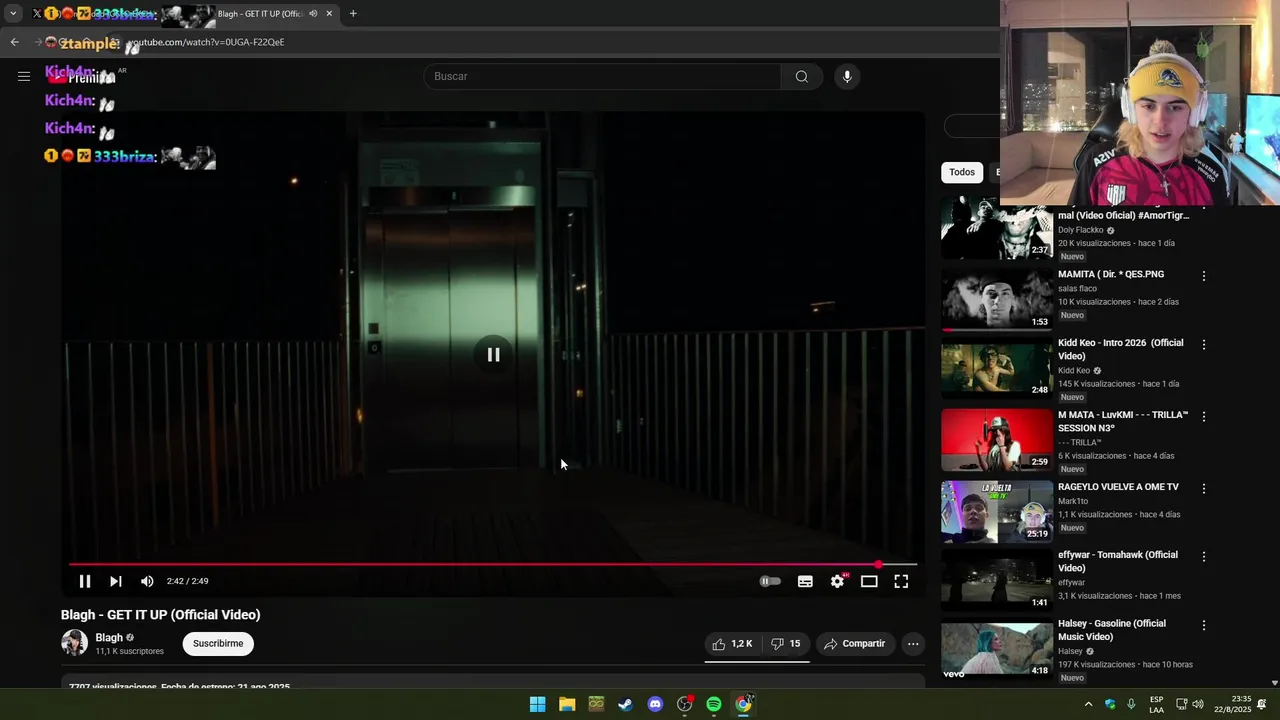Open M MATA LuvKMI TRILLA session thumbnail
1280x720 pixels.
997,440
